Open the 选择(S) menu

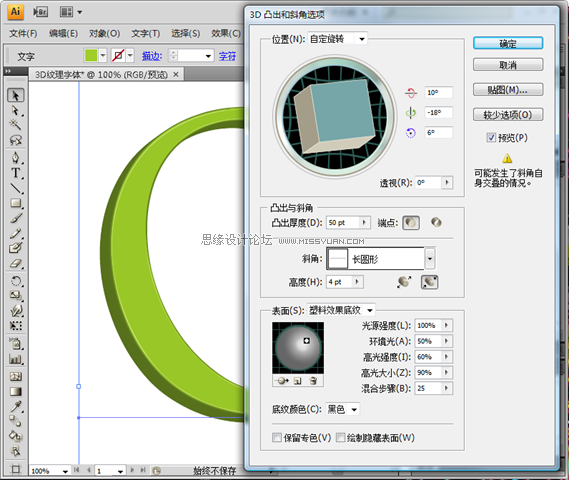(185, 33)
